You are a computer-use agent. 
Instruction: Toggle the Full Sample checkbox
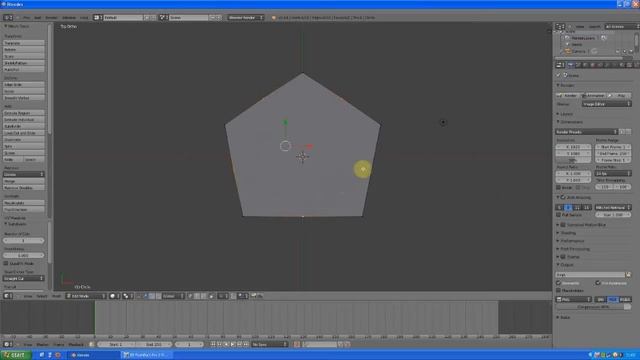pos(558,215)
